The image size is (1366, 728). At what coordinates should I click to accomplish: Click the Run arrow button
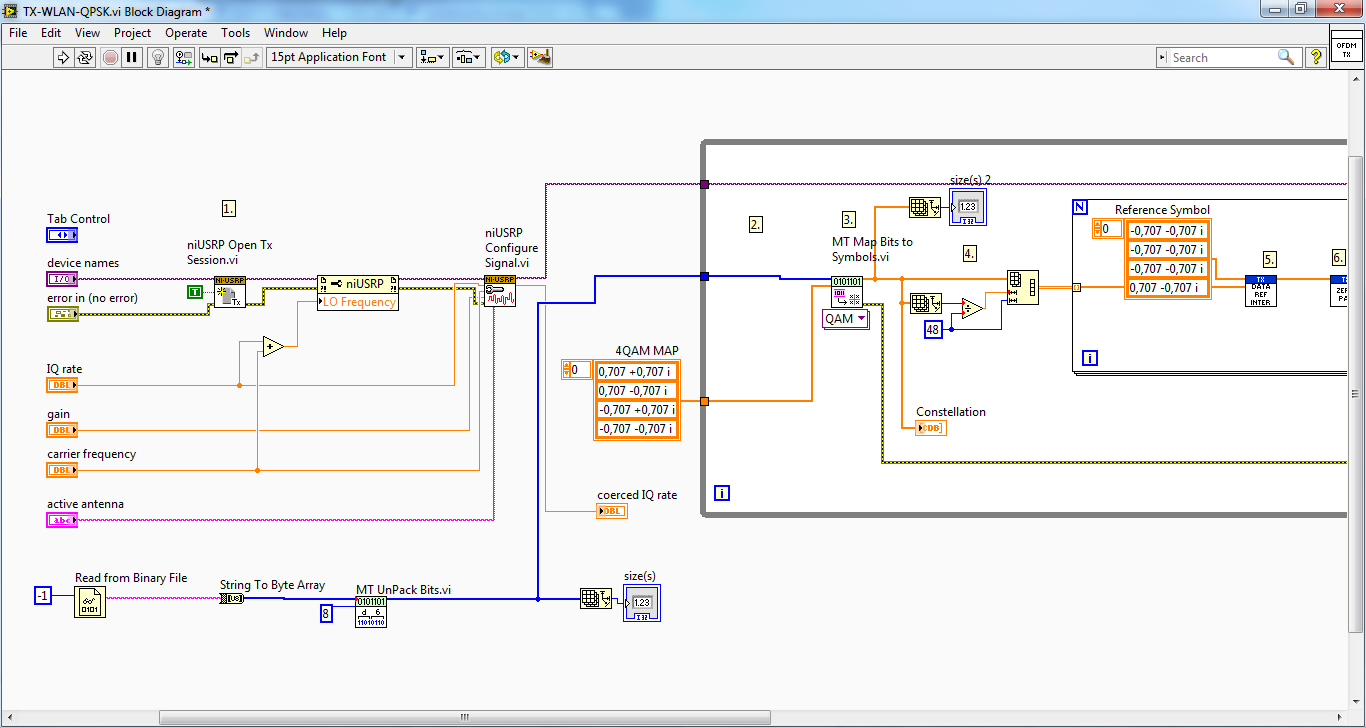(x=63, y=57)
